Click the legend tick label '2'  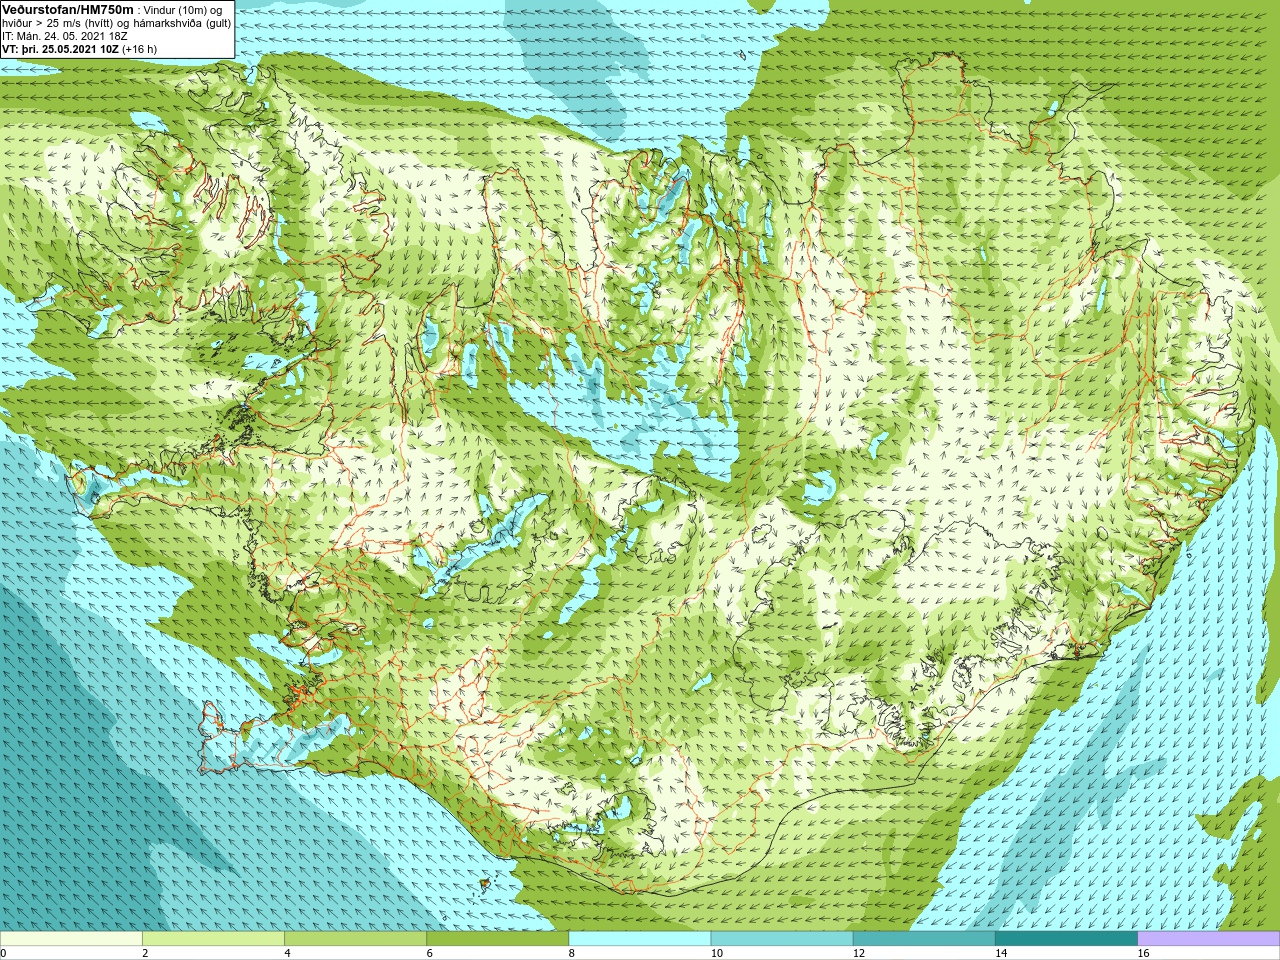pyautogui.click(x=145, y=953)
